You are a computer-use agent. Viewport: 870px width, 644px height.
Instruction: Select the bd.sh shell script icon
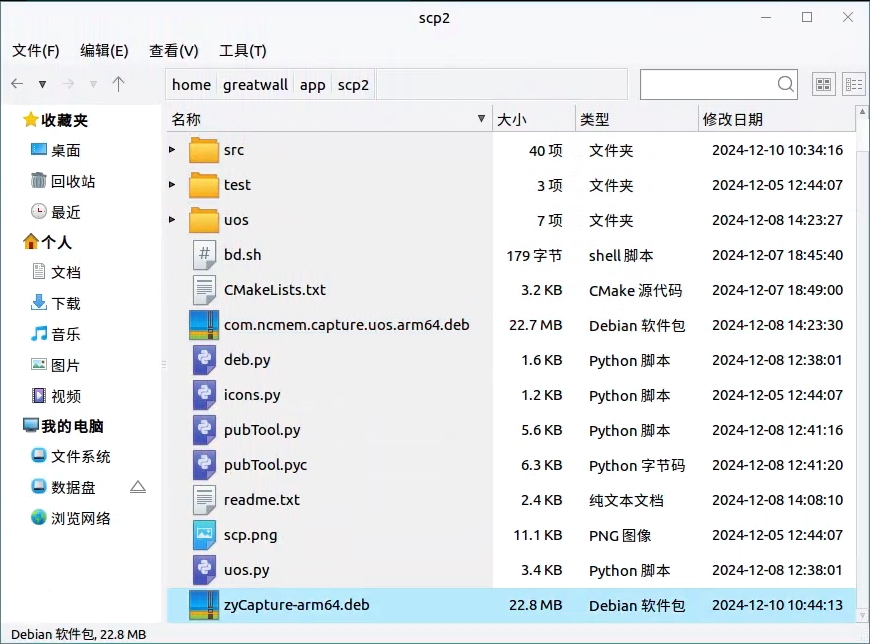click(x=204, y=255)
